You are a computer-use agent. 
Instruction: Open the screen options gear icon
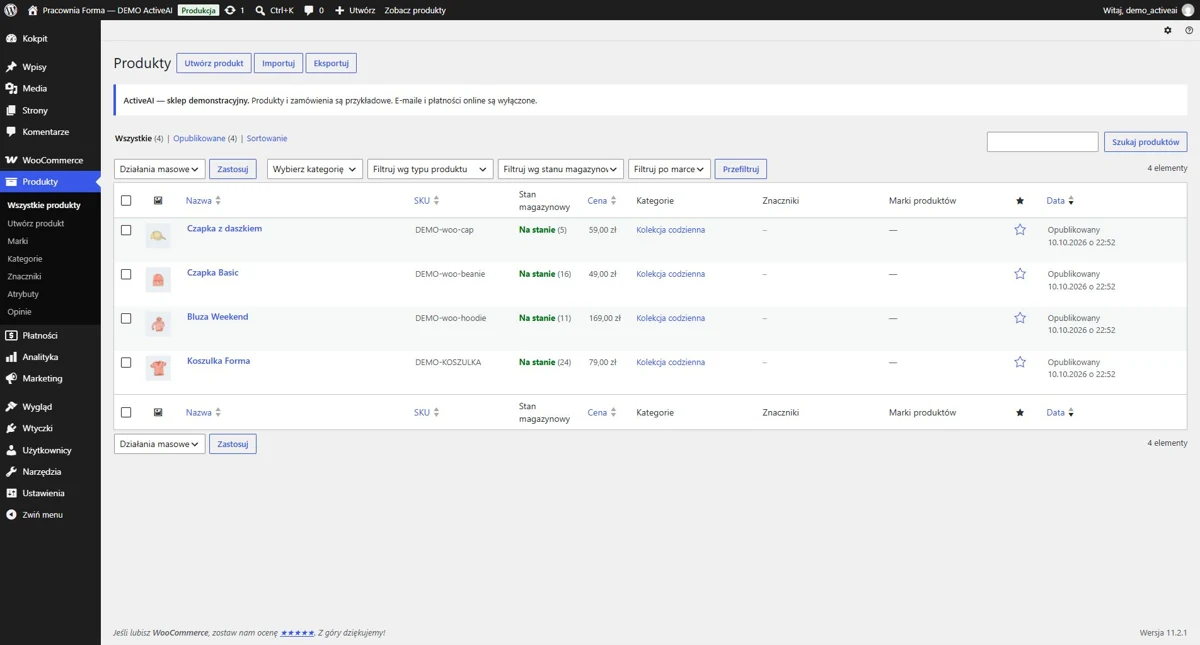point(1168,31)
